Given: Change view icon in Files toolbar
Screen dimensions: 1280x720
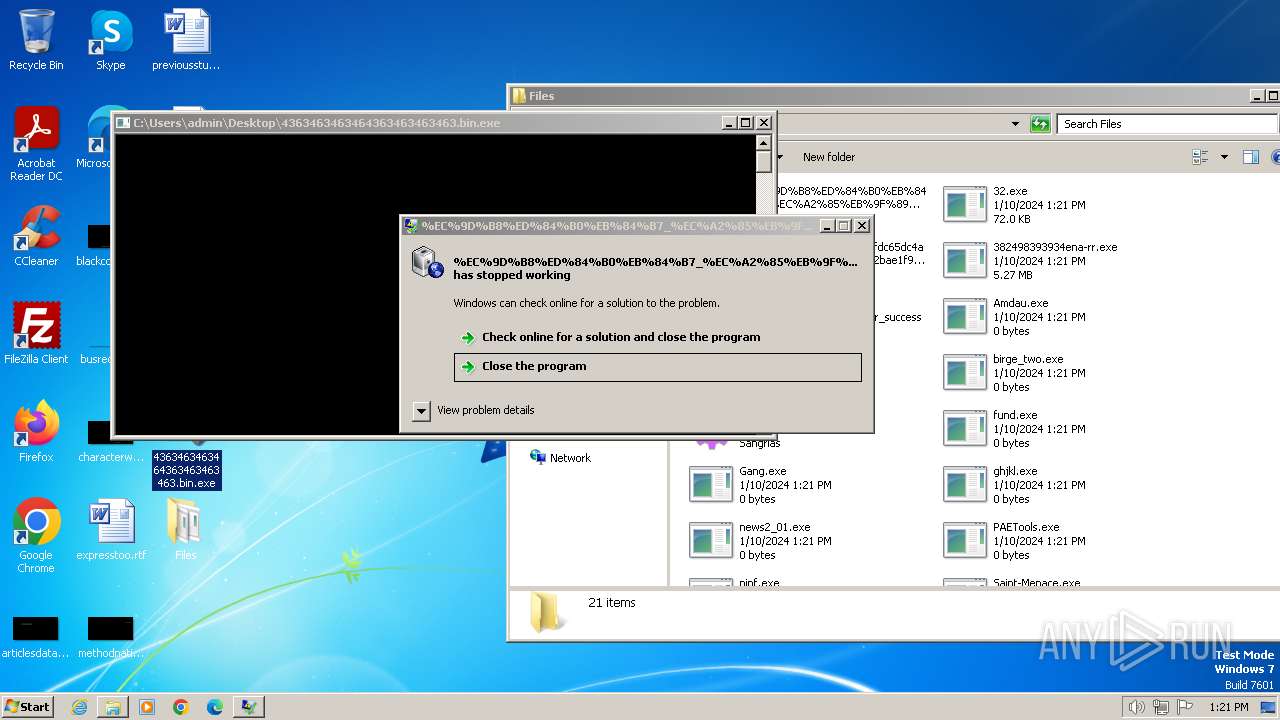Looking at the screenshot, I should [x=1200, y=157].
